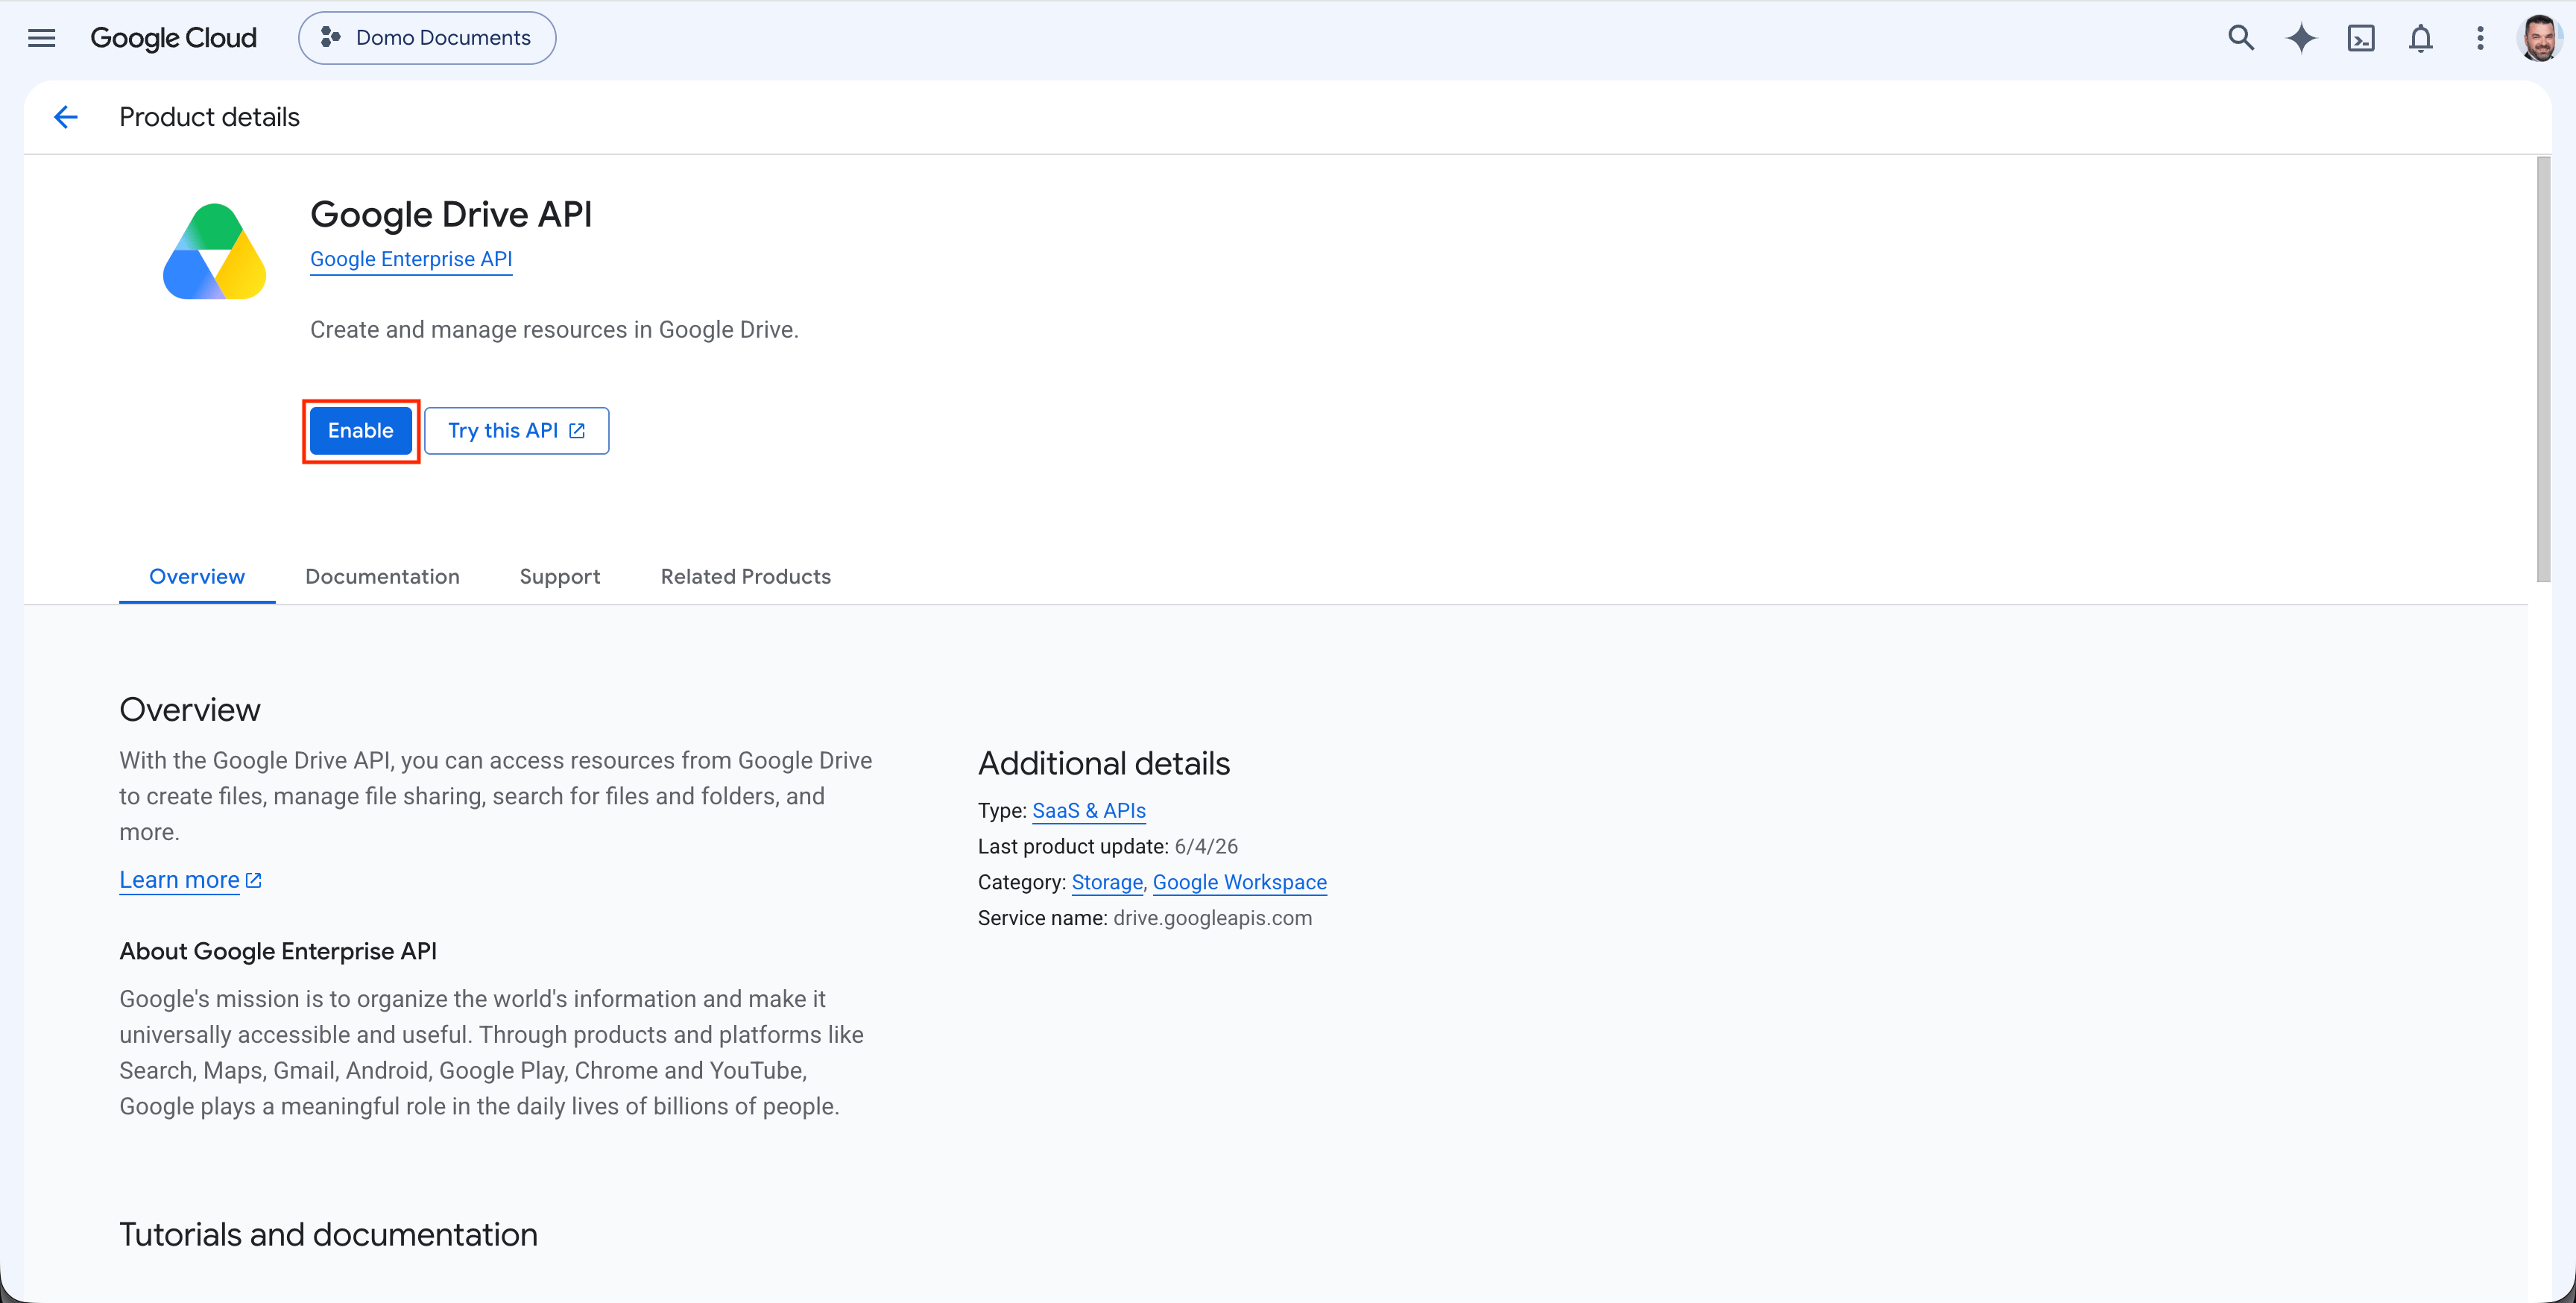Follow the Learn more link
The height and width of the screenshot is (1303, 2576).
[190, 880]
